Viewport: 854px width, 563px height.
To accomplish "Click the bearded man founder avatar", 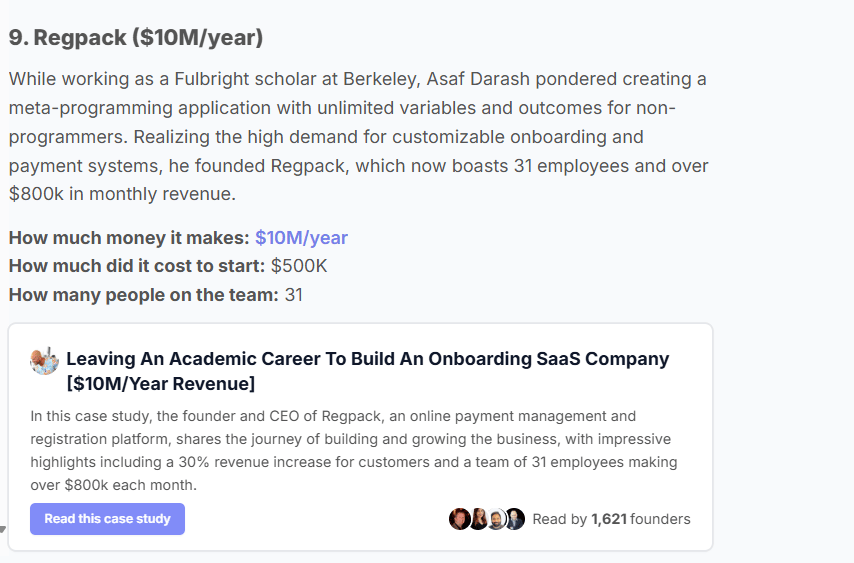I will pyautogui.click(x=496, y=519).
